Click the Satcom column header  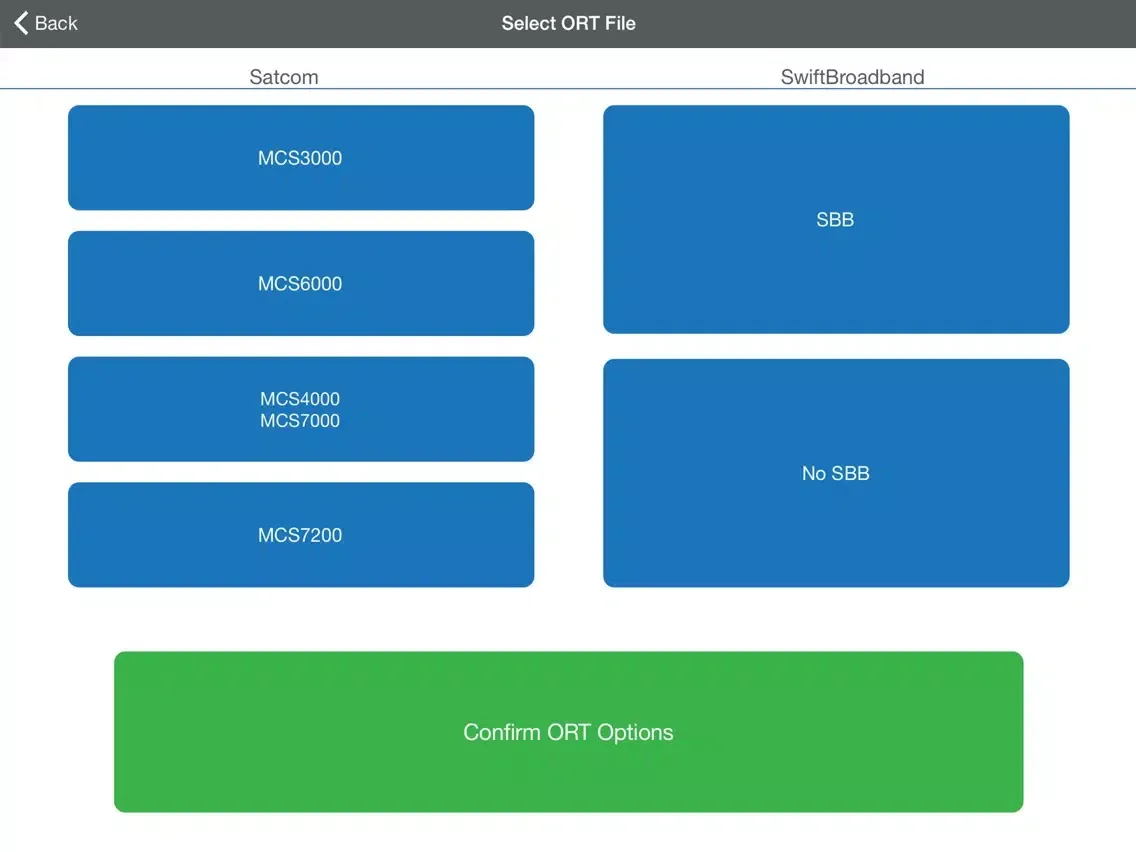point(284,77)
